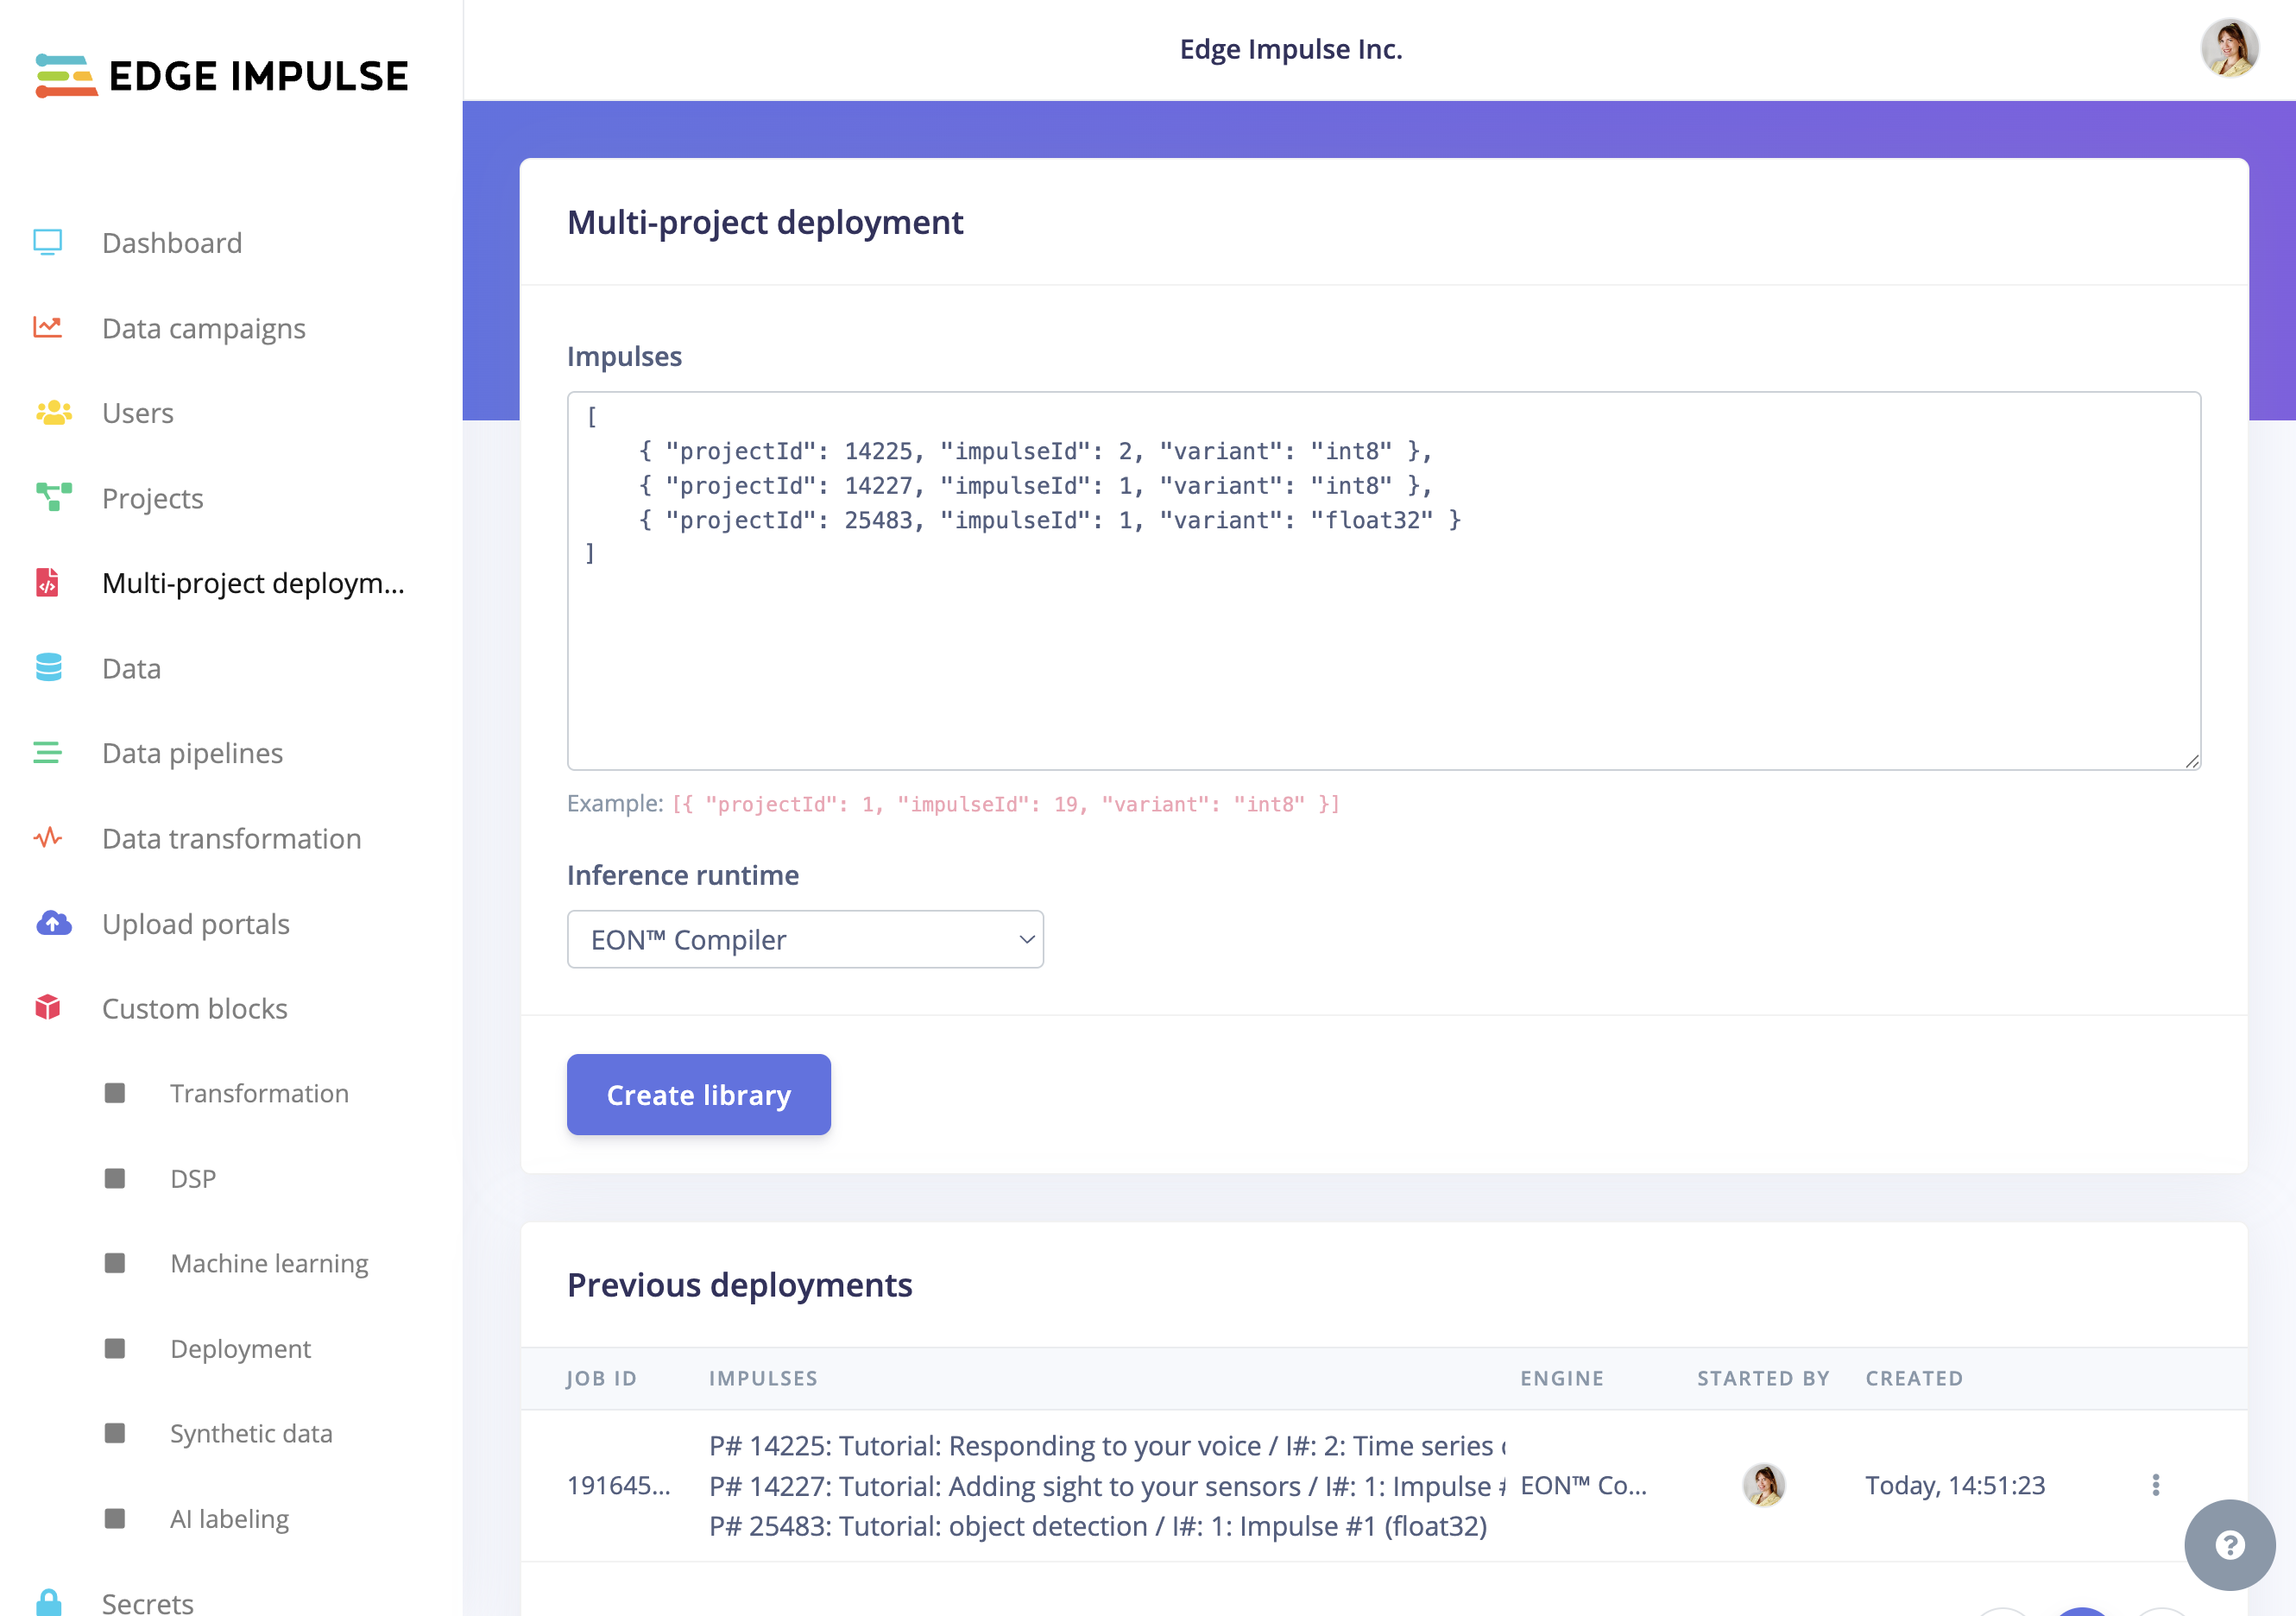The width and height of the screenshot is (2296, 1616).
Task: Click the Custom blocks cube icon
Action: (x=48, y=1007)
